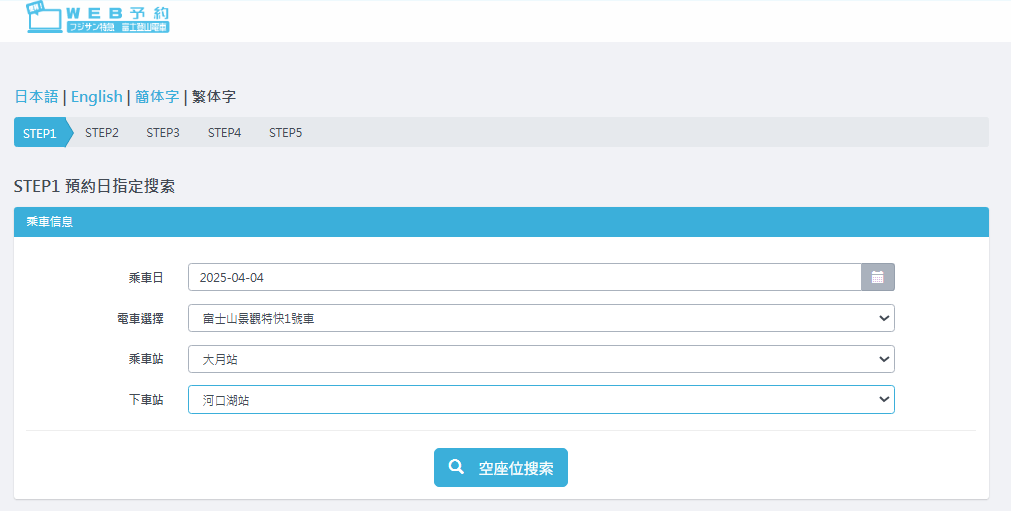Expand the dropdown showing 河口湖站
Viewport: 1011px width, 511px height.
tap(540, 400)
